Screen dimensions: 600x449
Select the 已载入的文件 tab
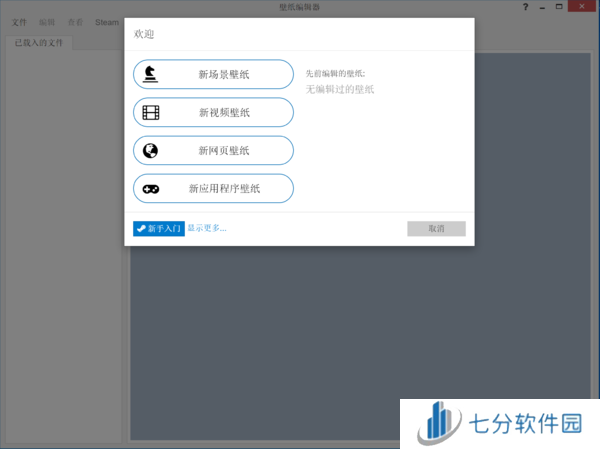(39, 42)
